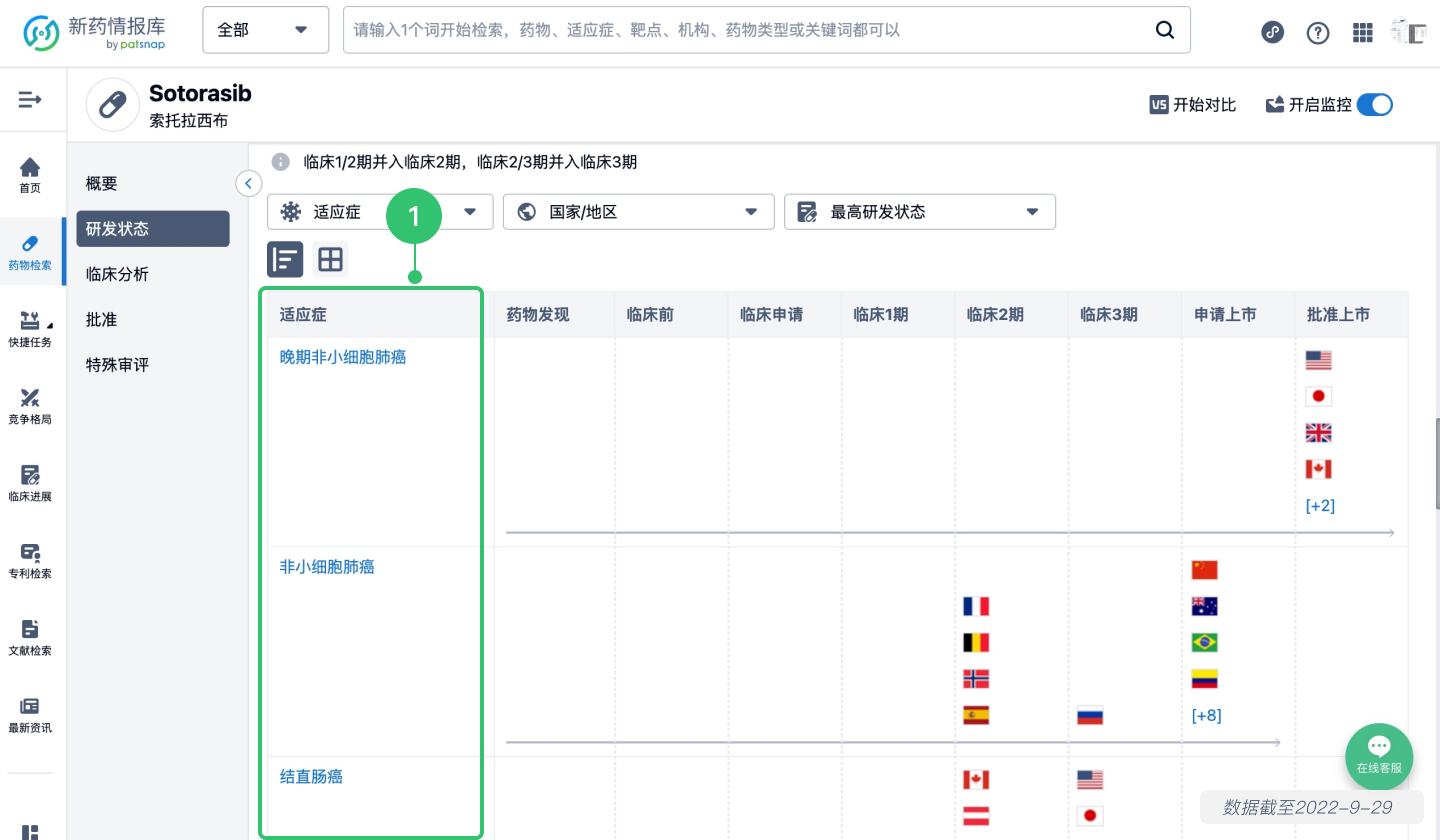This screenshot has width=1440, height=840.
Task: Click the US flag under 批准上市
Action: (1319, 360)
